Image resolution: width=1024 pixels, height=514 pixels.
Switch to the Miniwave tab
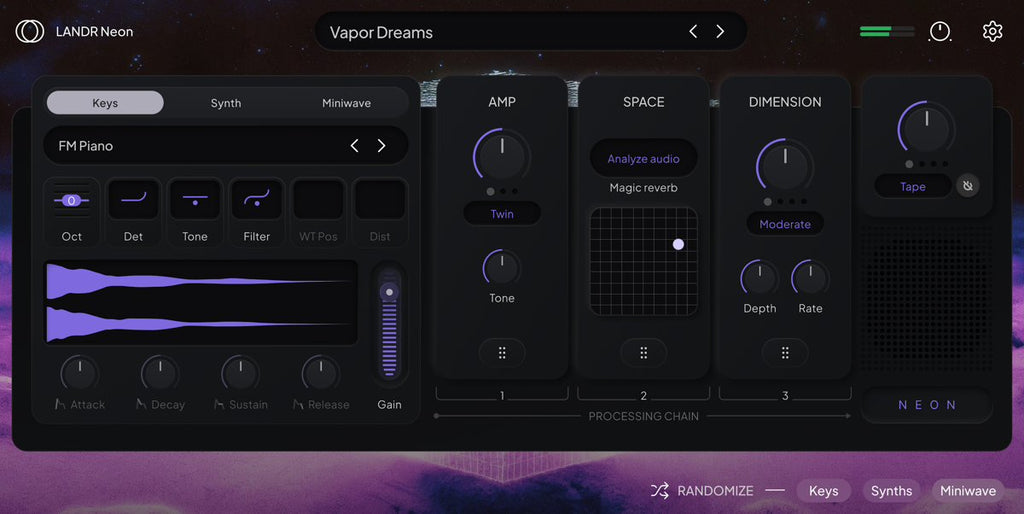click(x=346, y=103)
